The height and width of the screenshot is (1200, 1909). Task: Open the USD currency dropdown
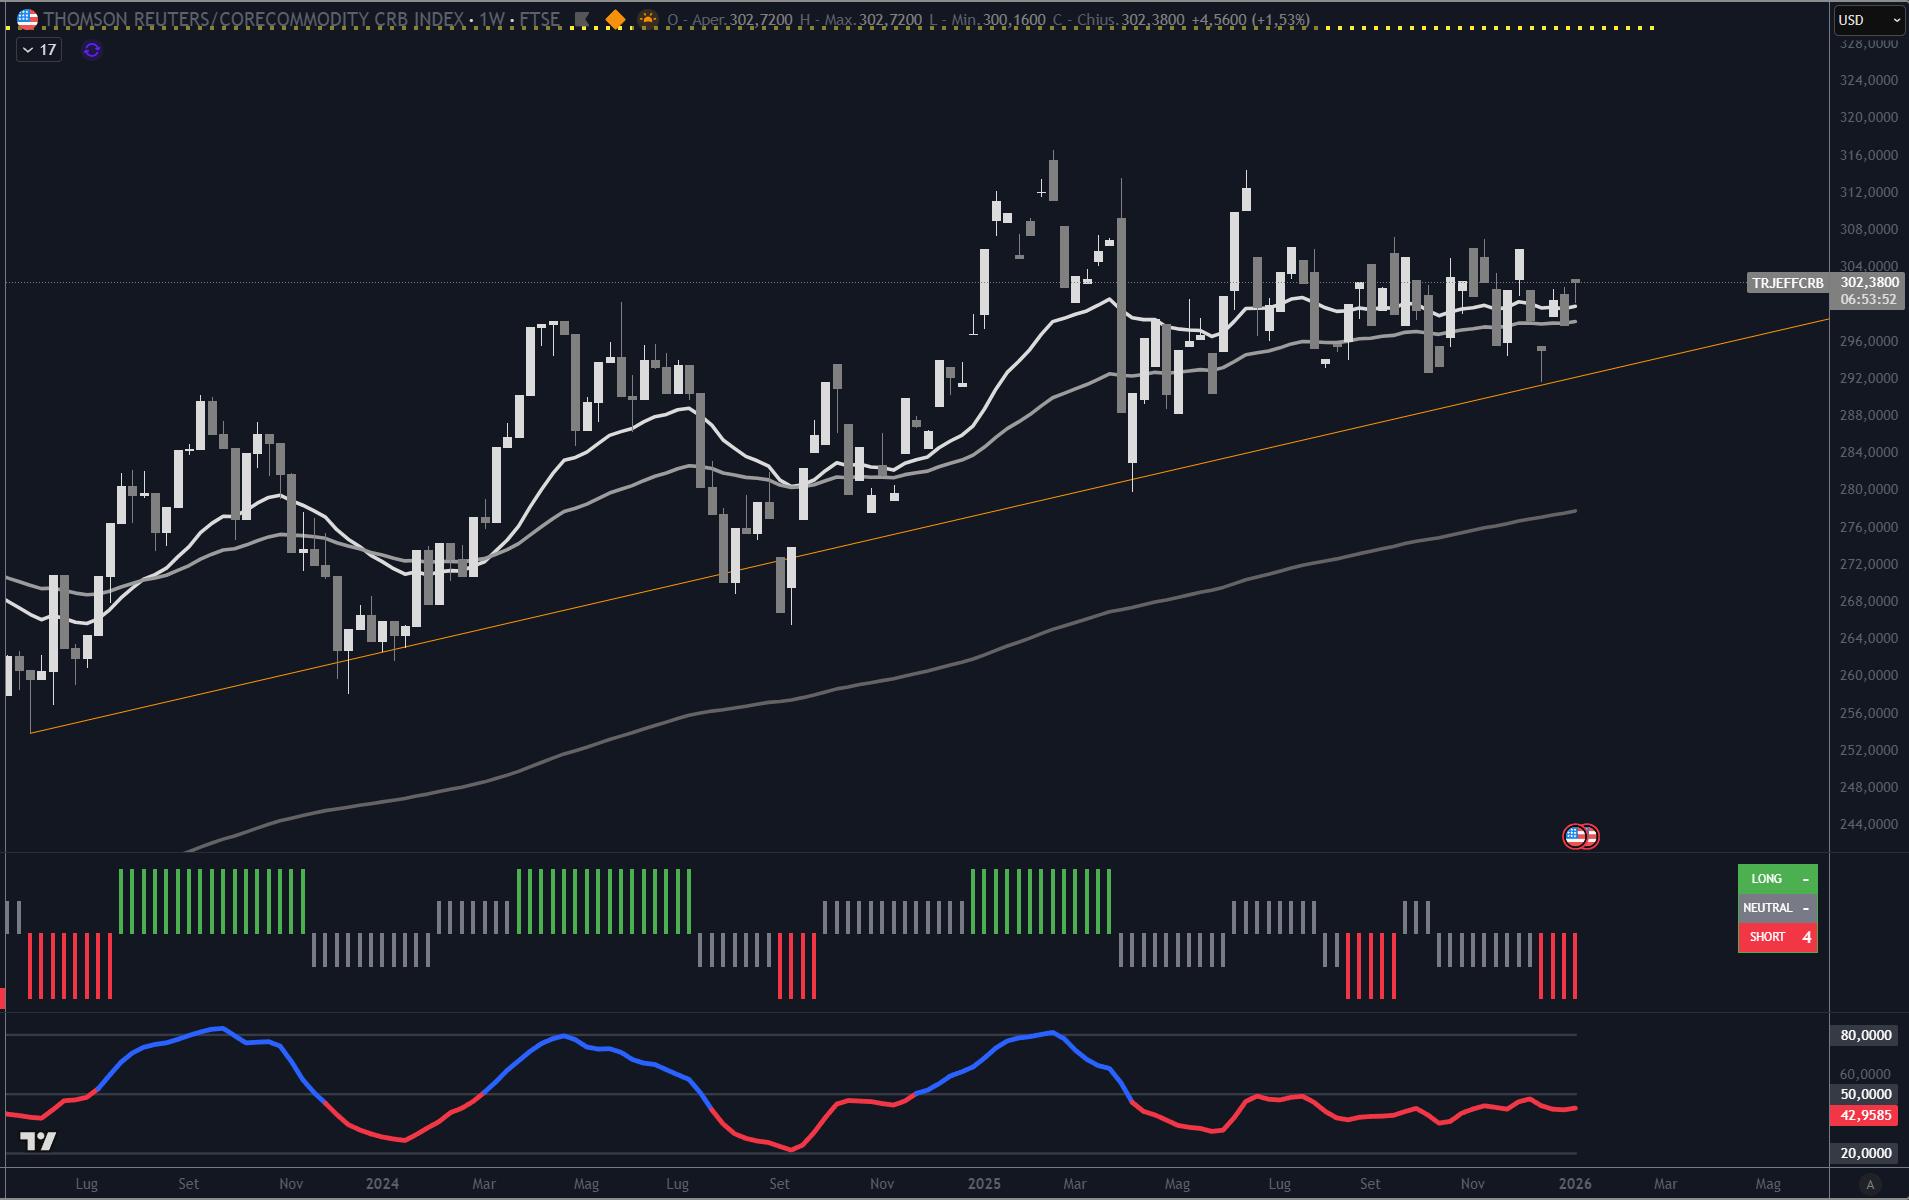pyautogui.click(x=1868, y=20)
